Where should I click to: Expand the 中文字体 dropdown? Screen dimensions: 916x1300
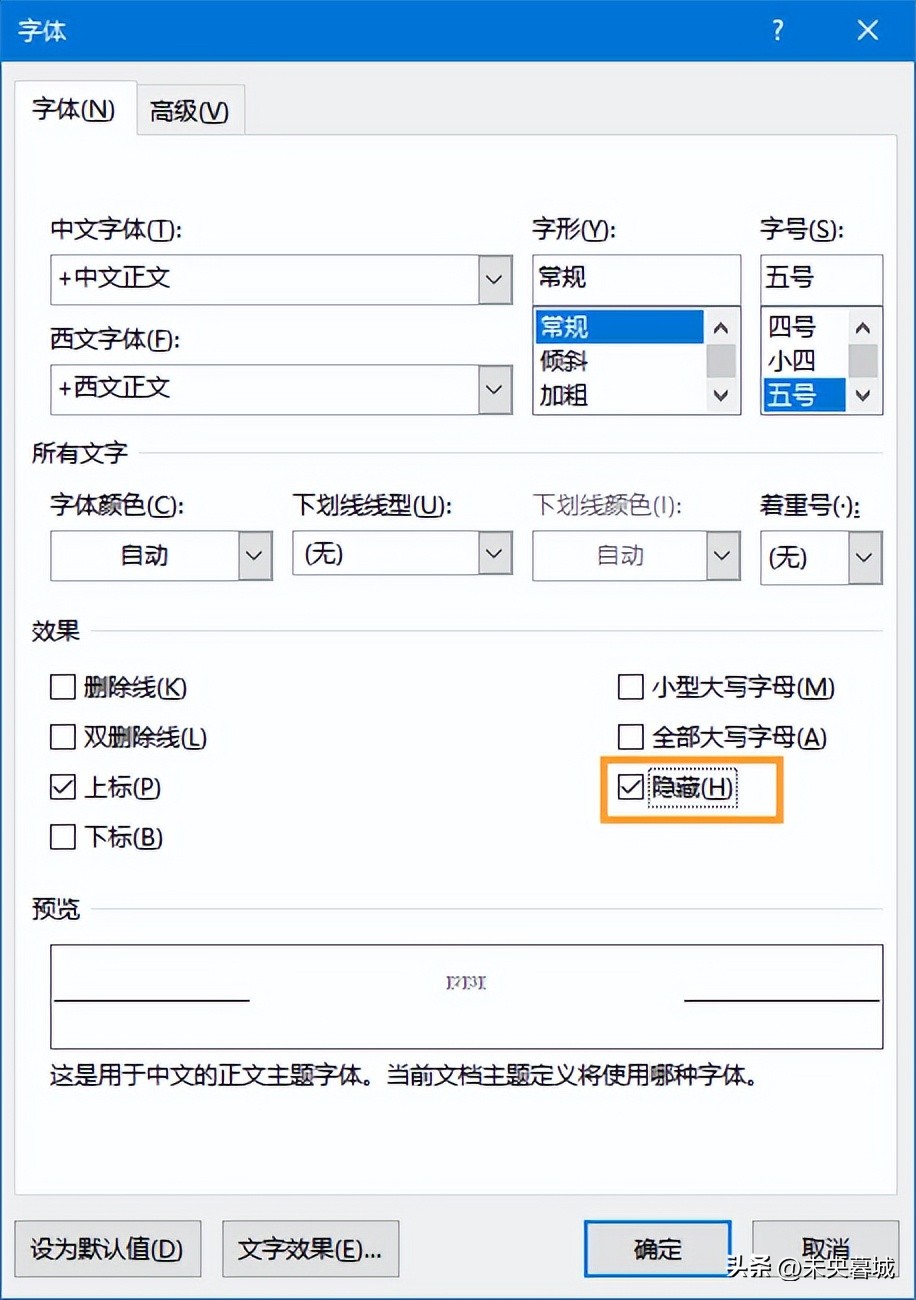click(495, 279)
